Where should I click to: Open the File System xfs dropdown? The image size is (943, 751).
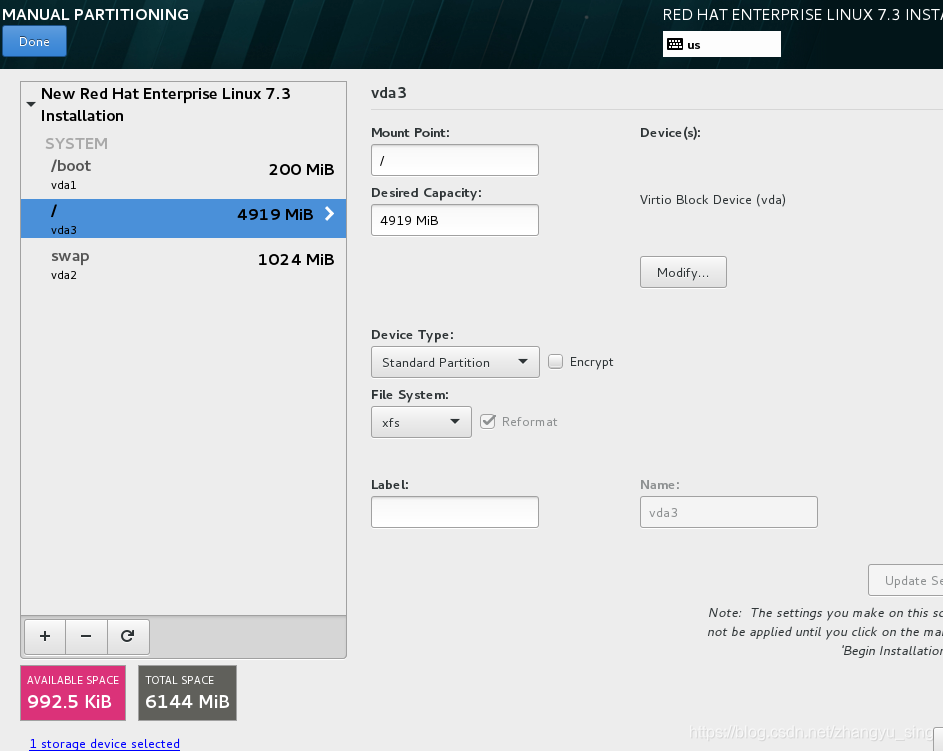tap(421, 422)
